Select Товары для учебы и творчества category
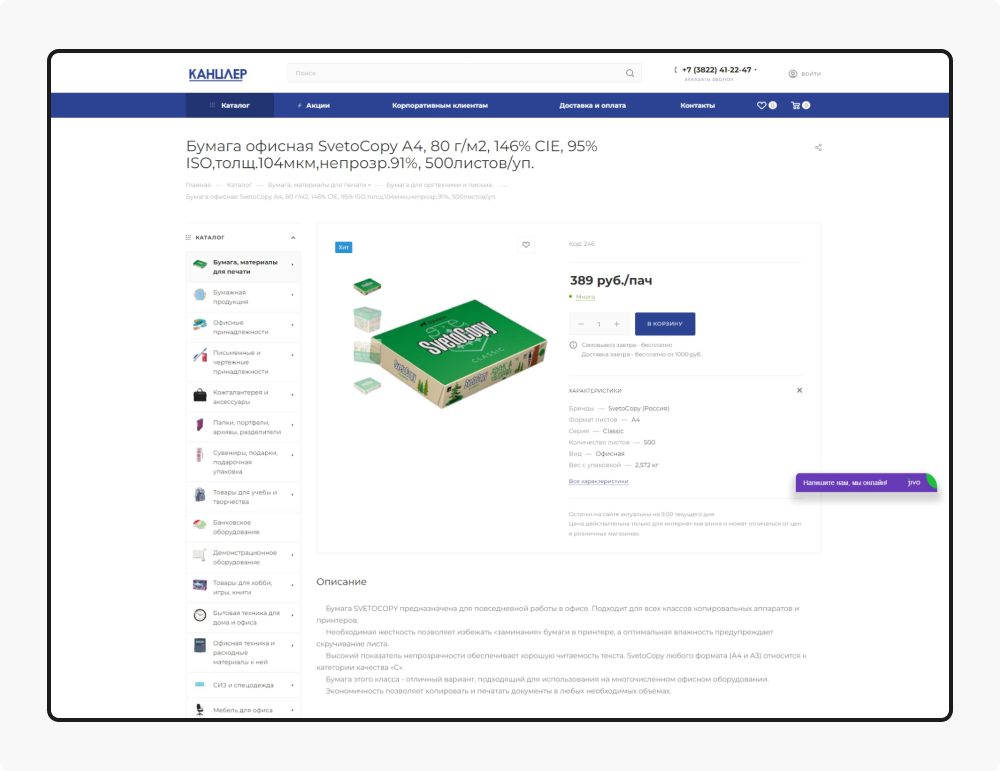The image size is (1000, 771). [x=243, y=497]
